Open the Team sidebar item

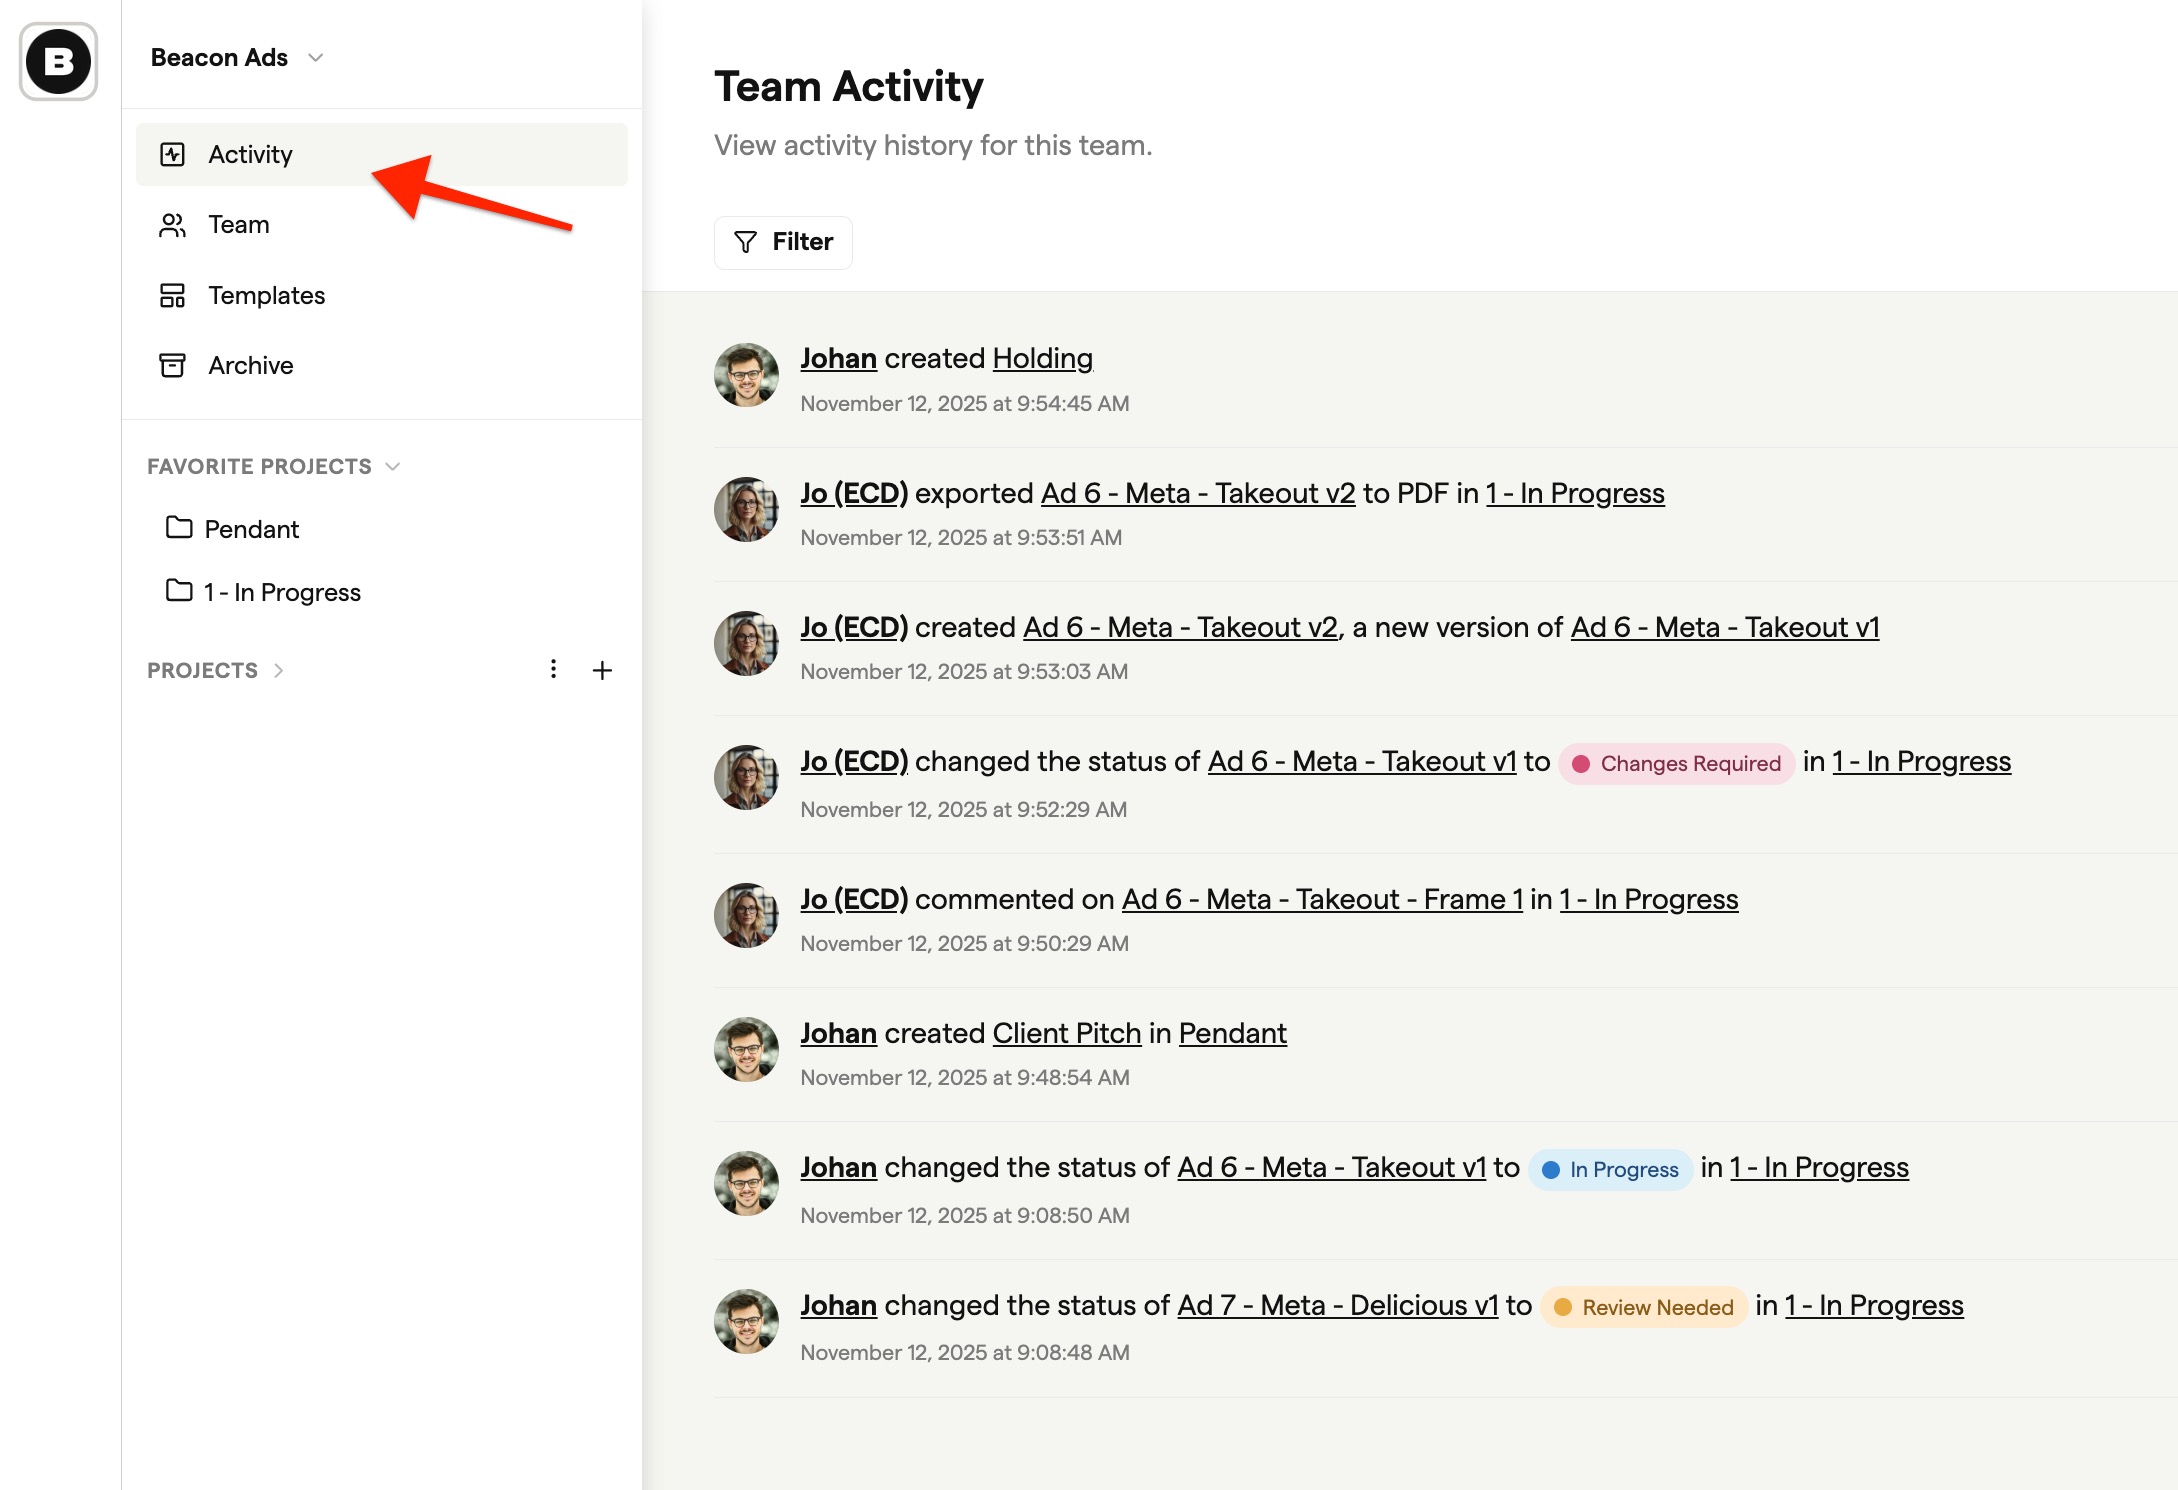tap(239, 225)
